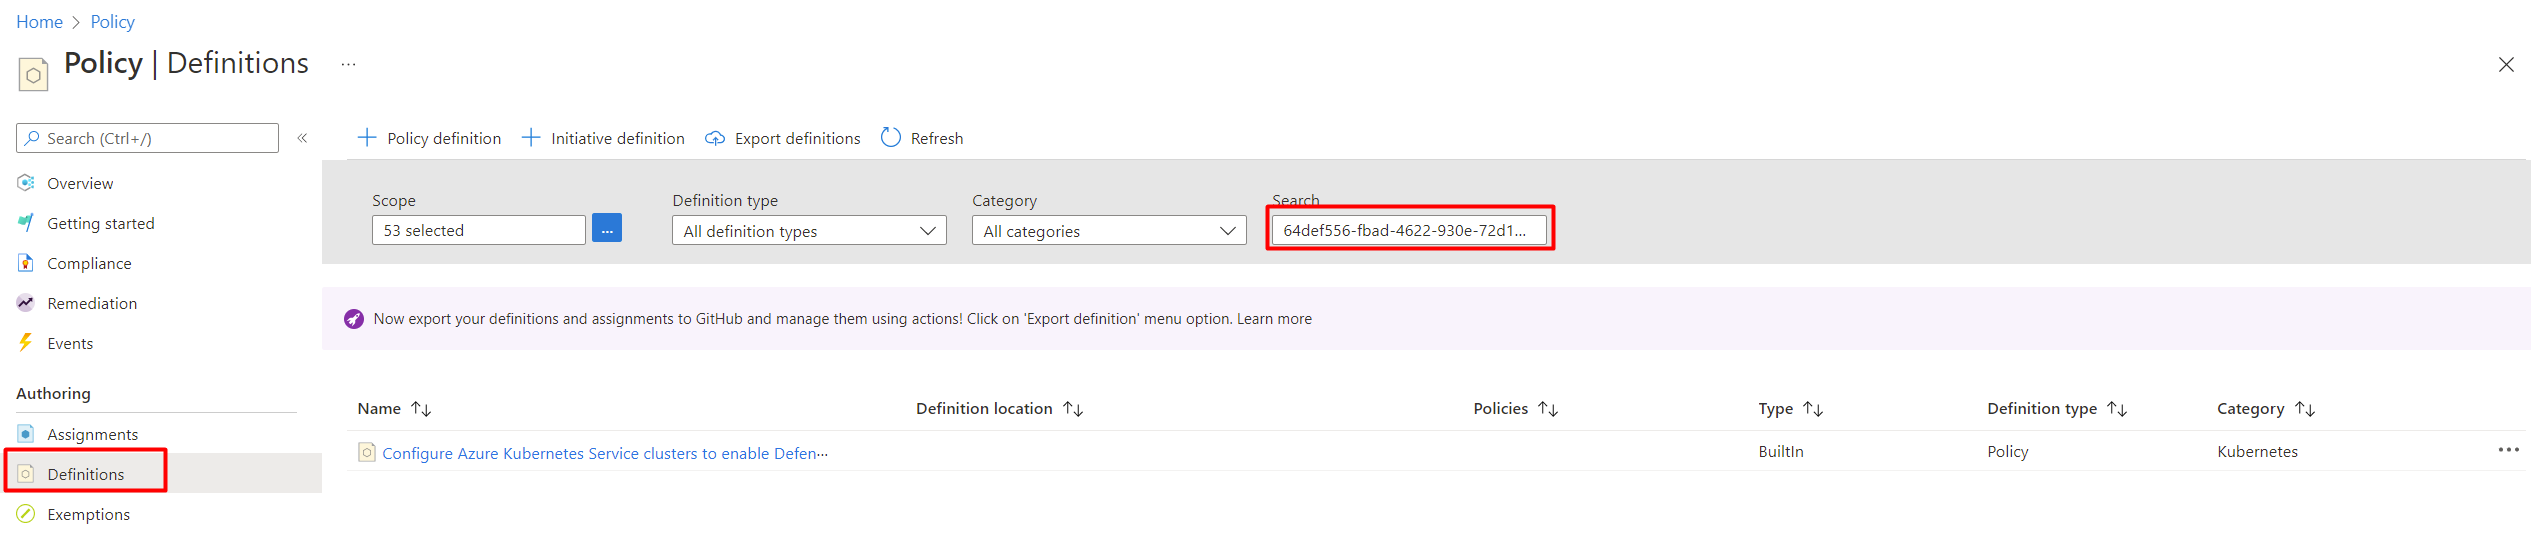Expand the All categories dropdown
Image resolution: width=2531 pixels, height=542 pixels.
point(1109,231)
